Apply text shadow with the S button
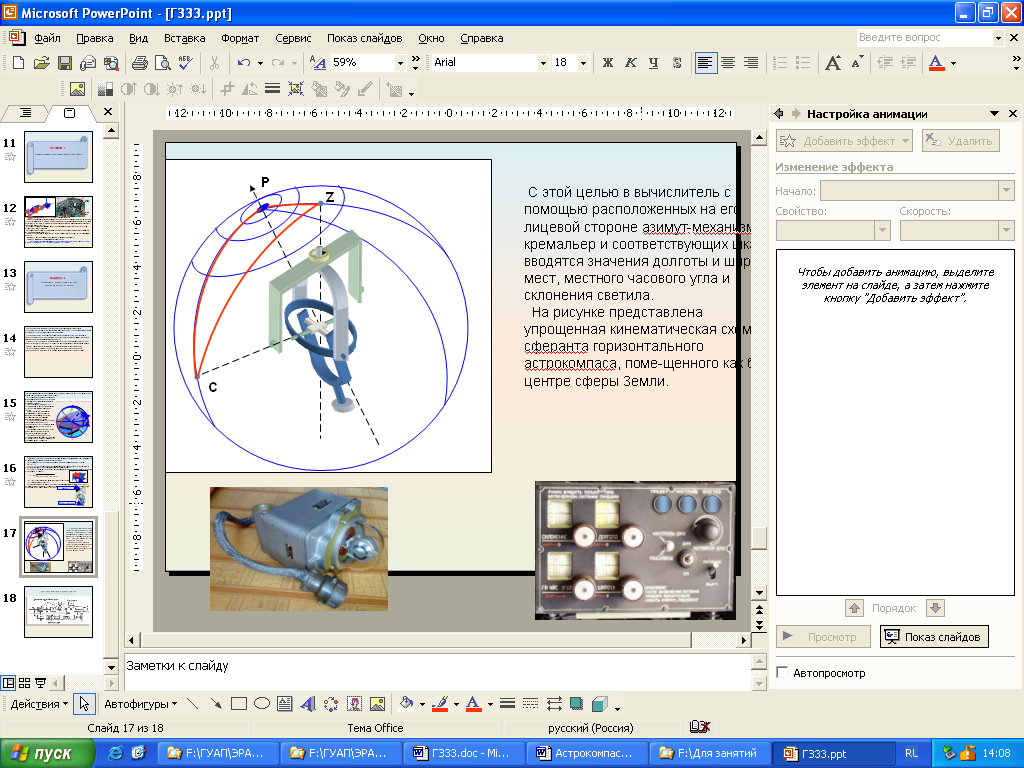 (677, 63)
